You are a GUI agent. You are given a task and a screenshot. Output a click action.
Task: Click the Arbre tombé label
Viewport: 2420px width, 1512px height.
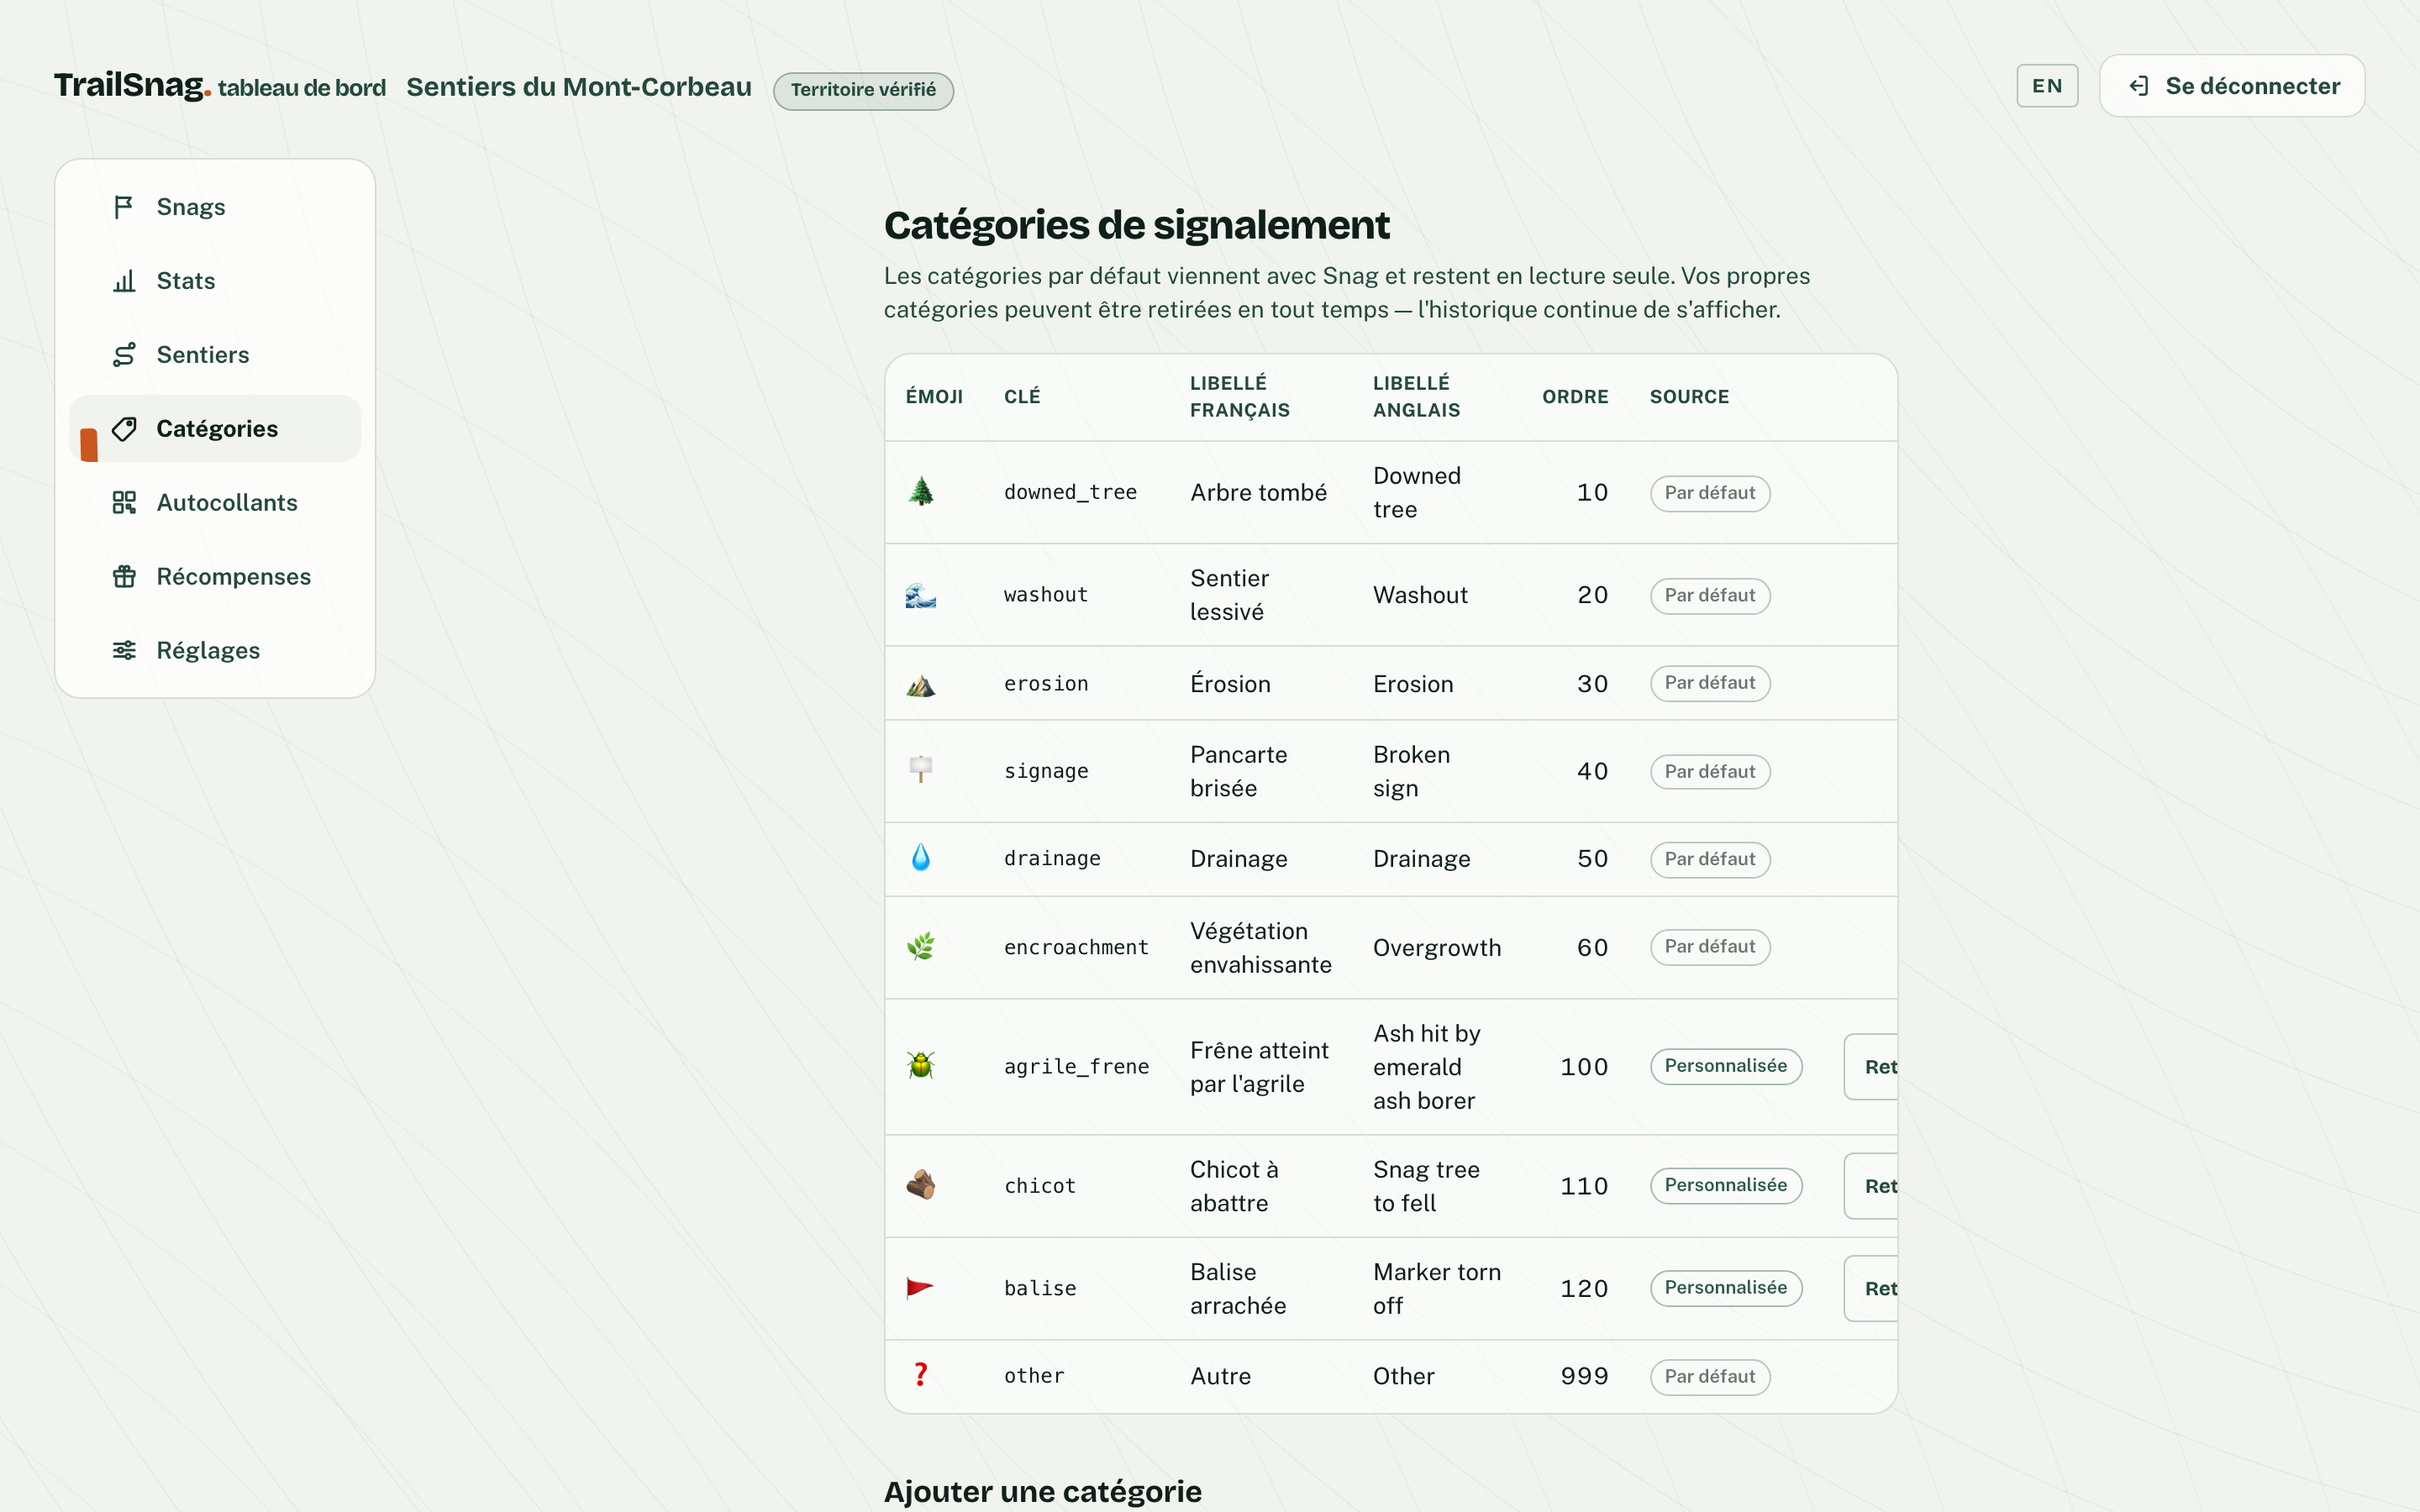1258,493
